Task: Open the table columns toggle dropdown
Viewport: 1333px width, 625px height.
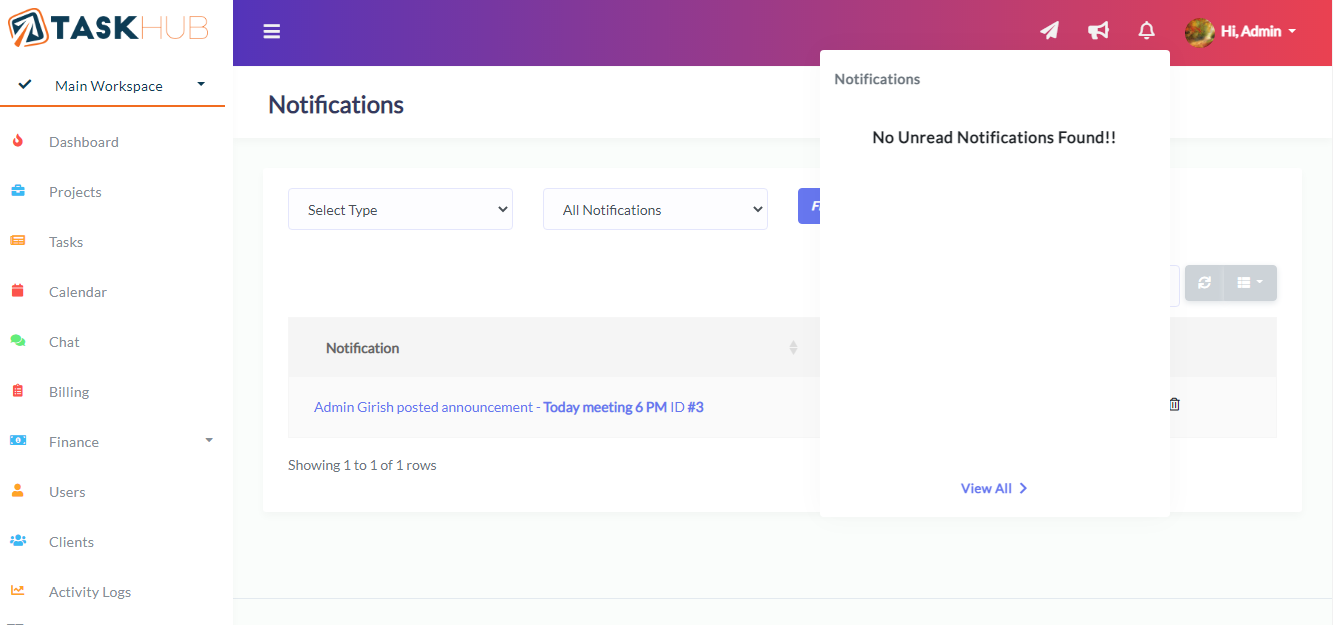Action: [1250, 283]
